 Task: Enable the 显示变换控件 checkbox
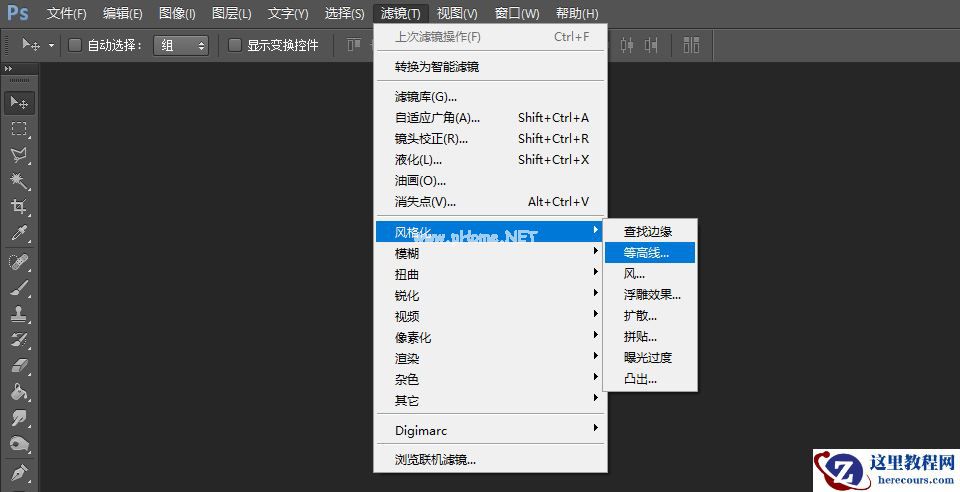(x=234, y=45)
